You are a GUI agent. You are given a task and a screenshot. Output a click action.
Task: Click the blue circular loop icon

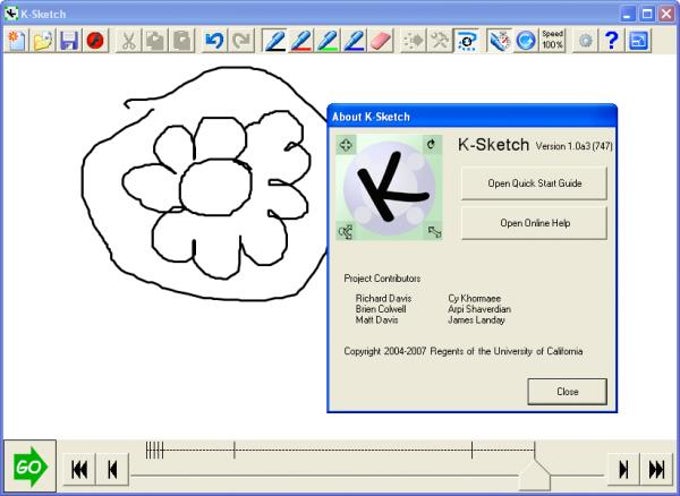tap(526, 41)
